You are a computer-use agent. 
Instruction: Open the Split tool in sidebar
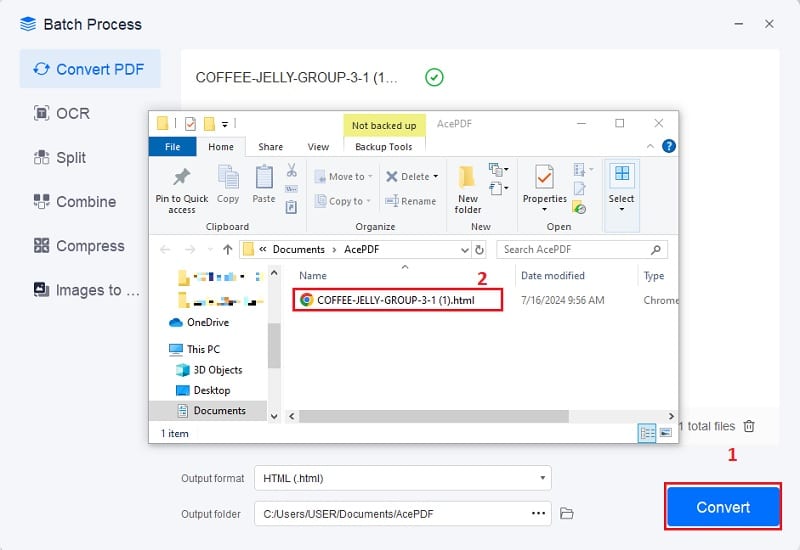pos(60,158)
